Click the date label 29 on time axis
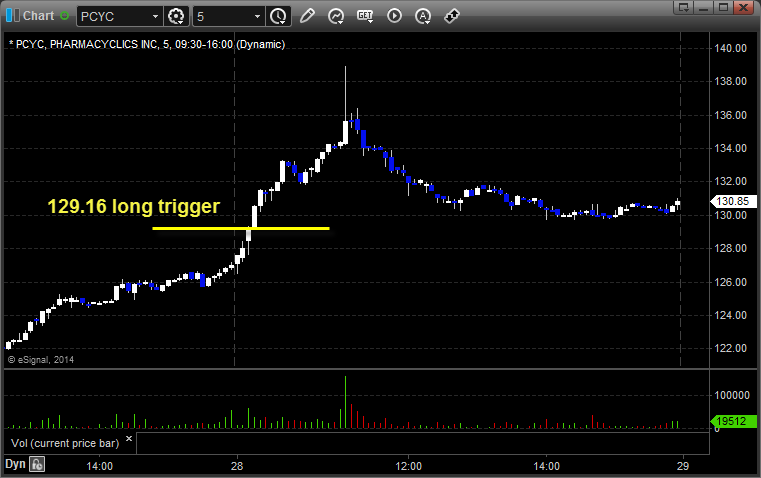The height and width of the screenshot is (478, 761). [683, 466]
